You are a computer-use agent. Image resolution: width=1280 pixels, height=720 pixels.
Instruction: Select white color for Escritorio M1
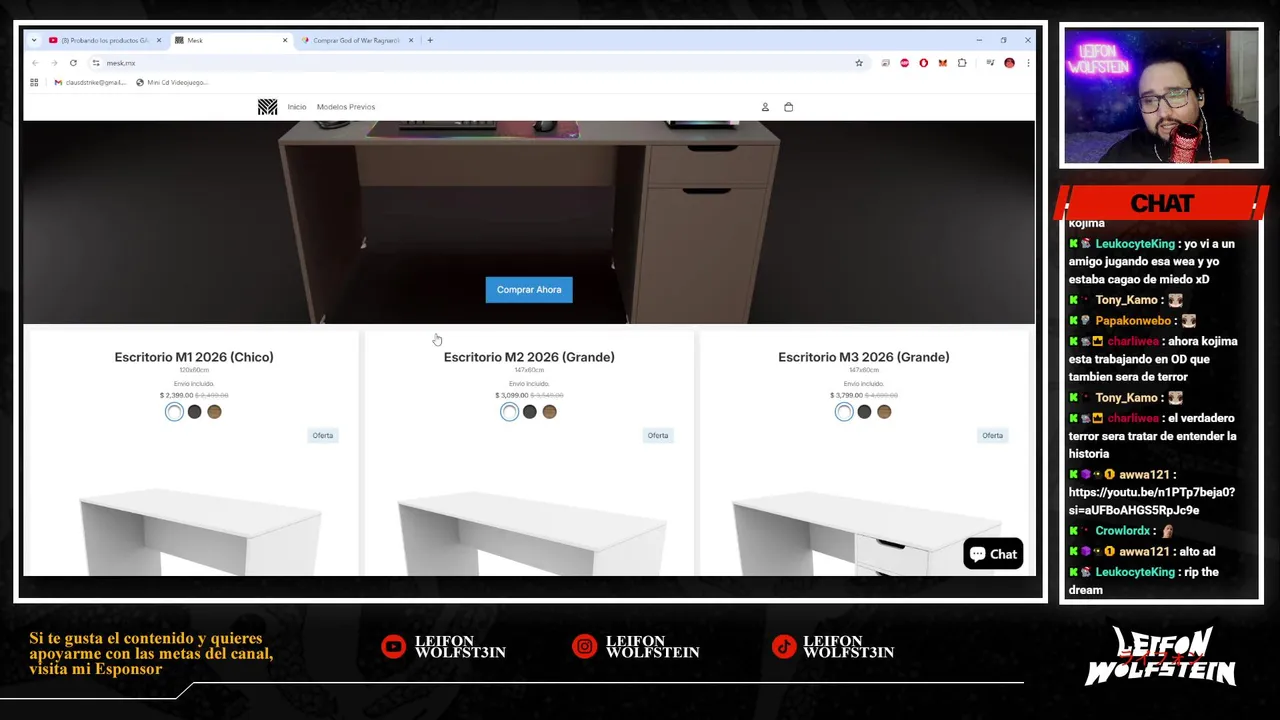click(x=174, y=412)
